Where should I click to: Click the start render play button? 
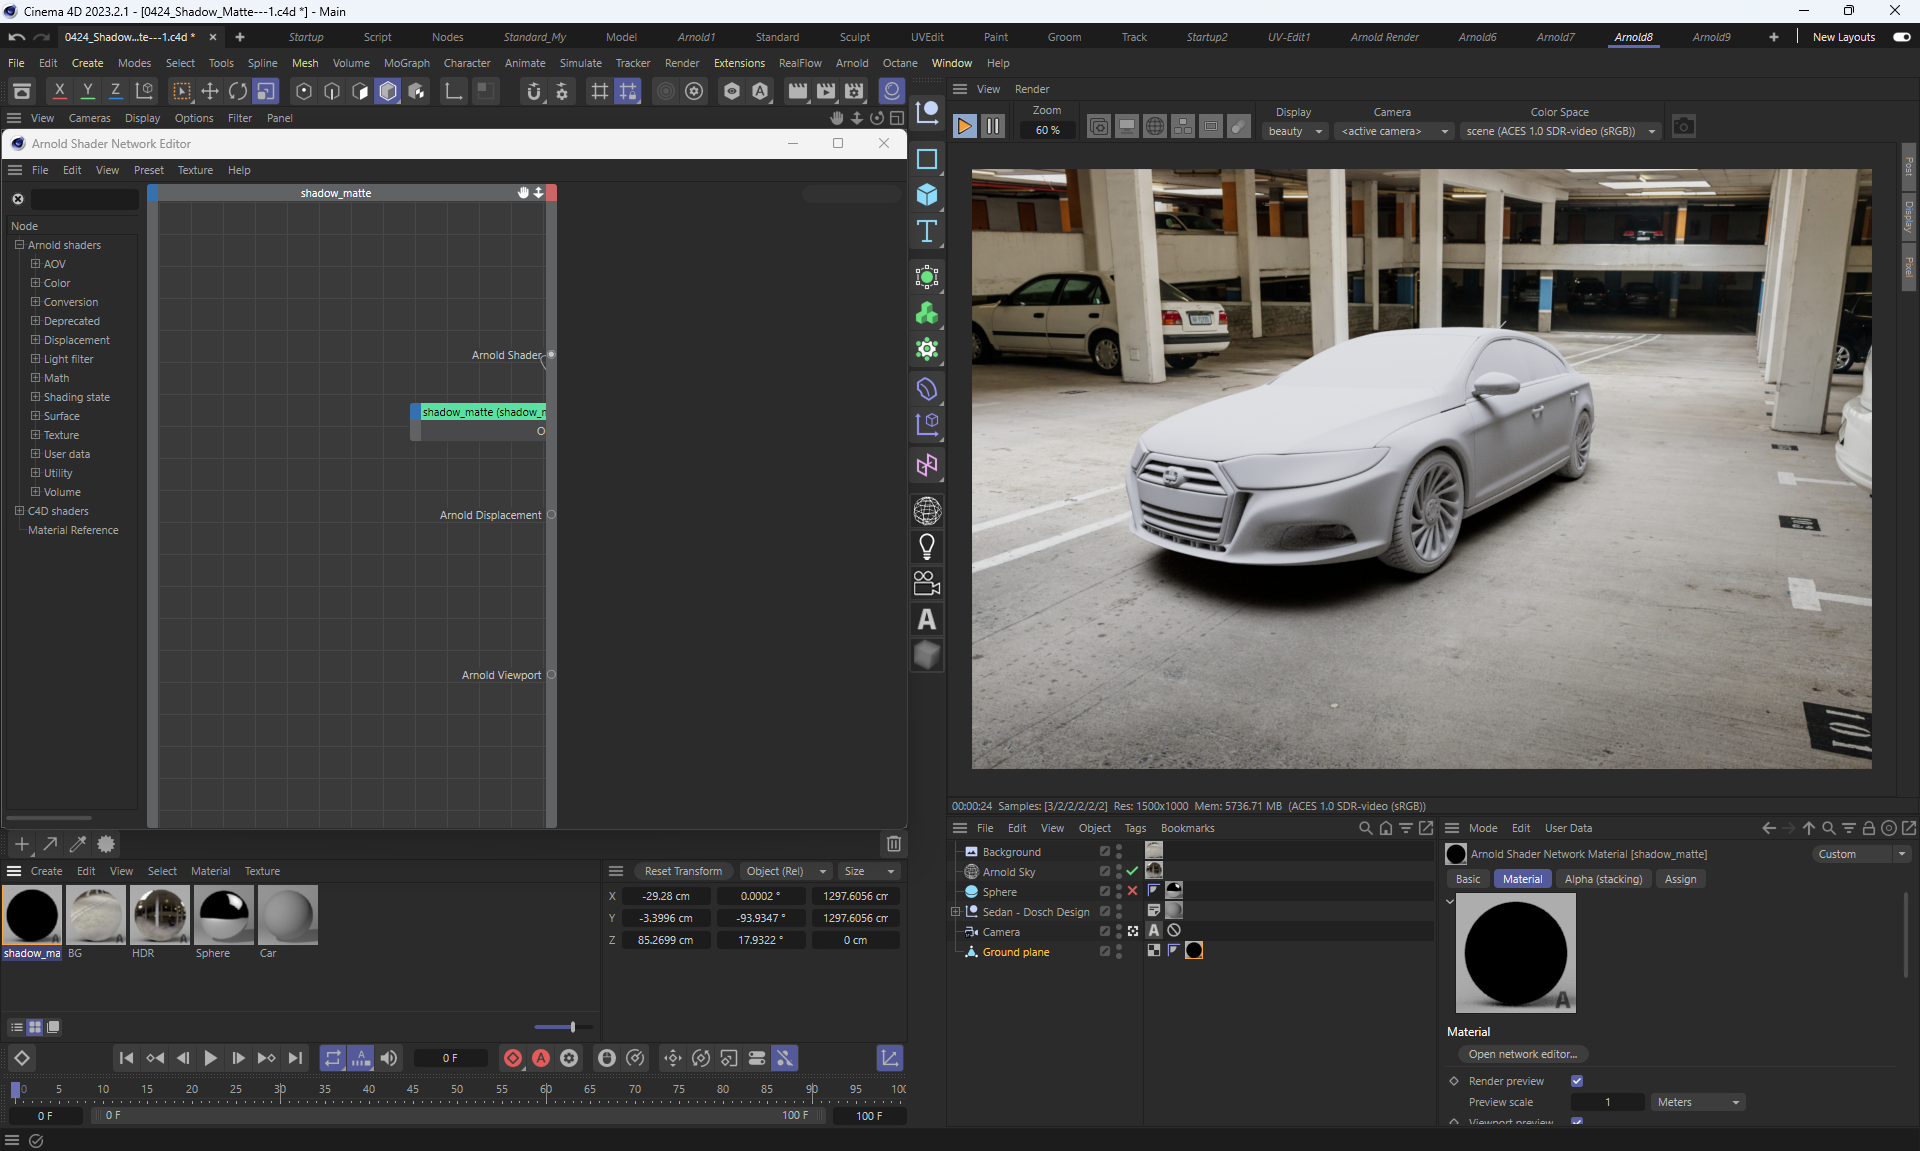(964, 126)
